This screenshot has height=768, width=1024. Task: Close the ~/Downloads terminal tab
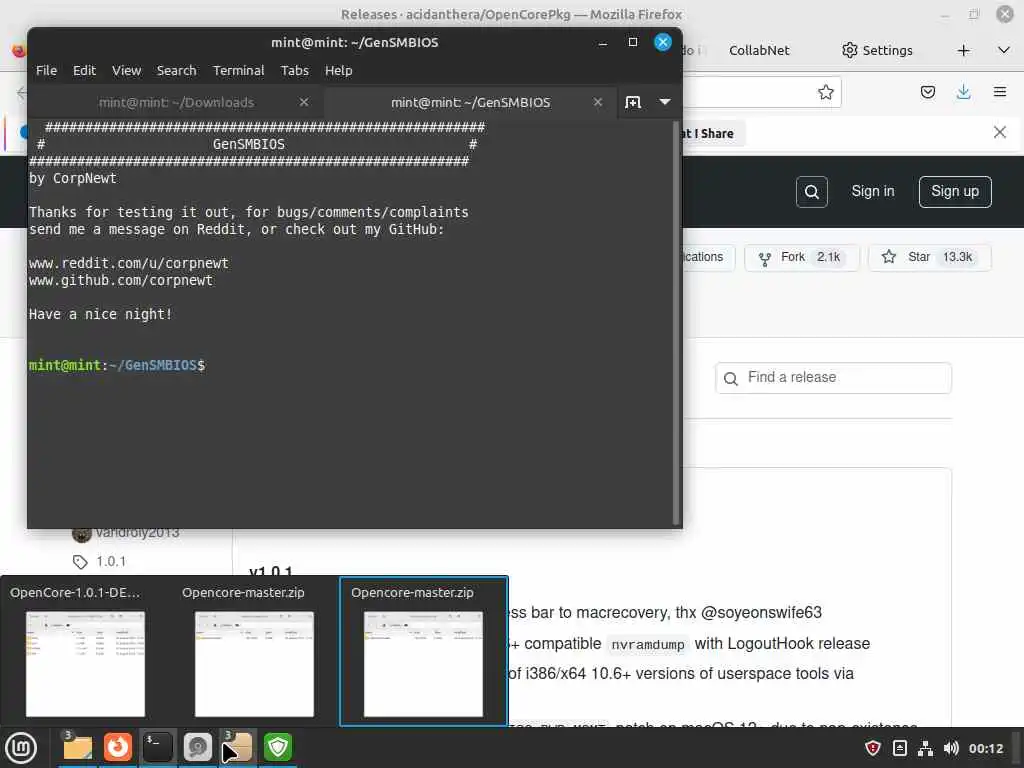[x=304, y=102]
